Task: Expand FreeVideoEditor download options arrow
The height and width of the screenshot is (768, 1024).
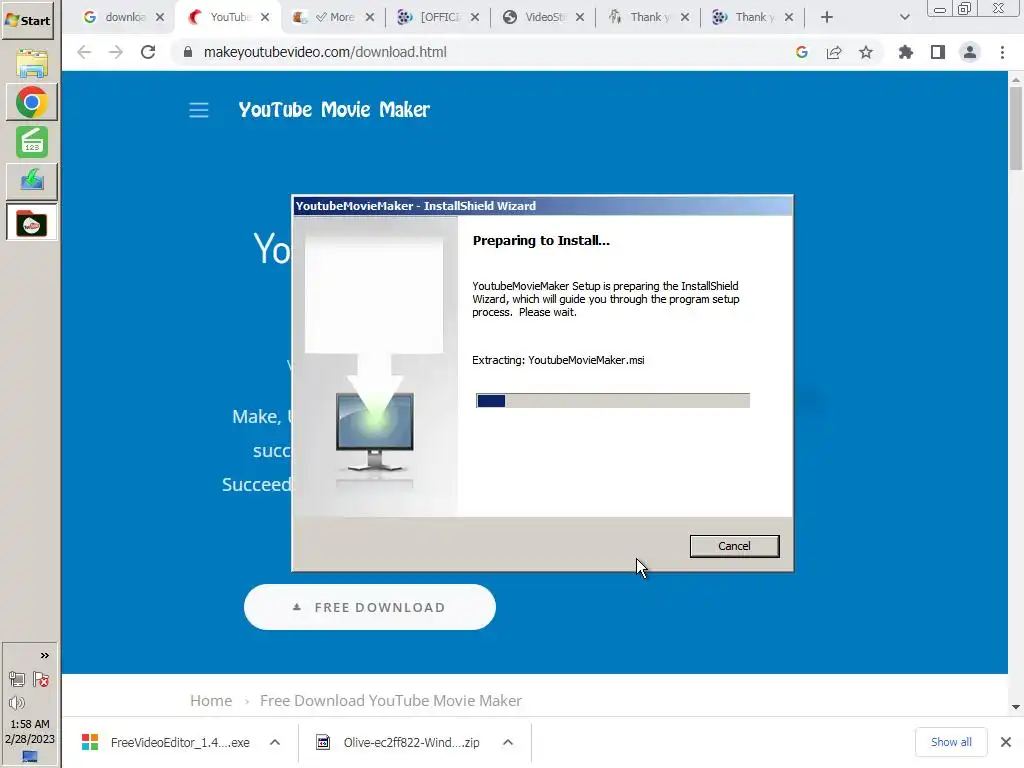Action: (275, 743)
